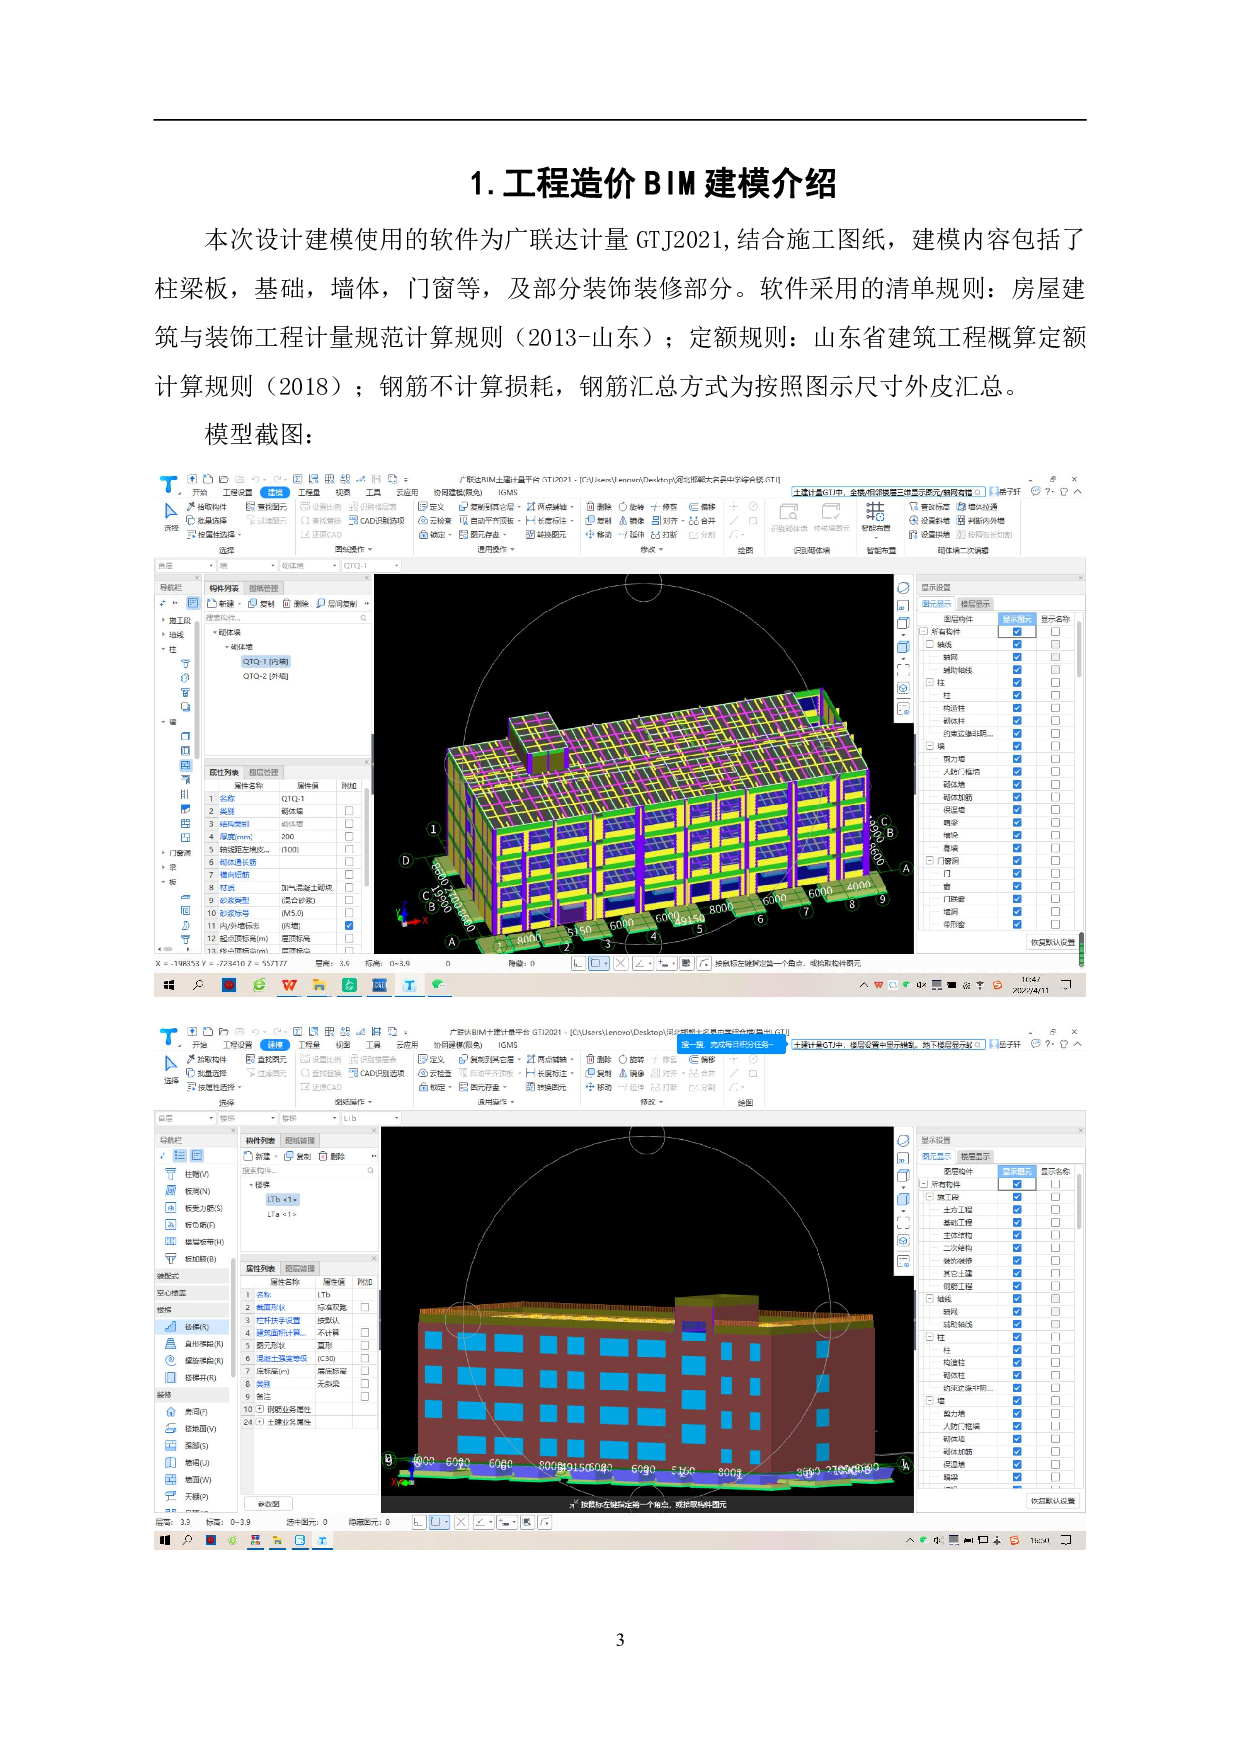Click 参数图 button in lower properties panel
The image size is (1240, 1754).
click(x=268, y=1504)
